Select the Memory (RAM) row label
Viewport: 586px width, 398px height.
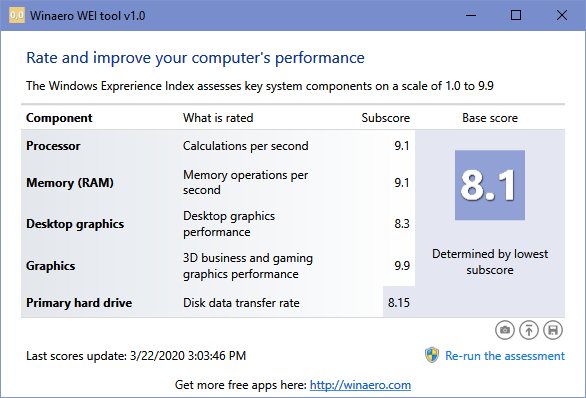(x=70, y=183)
